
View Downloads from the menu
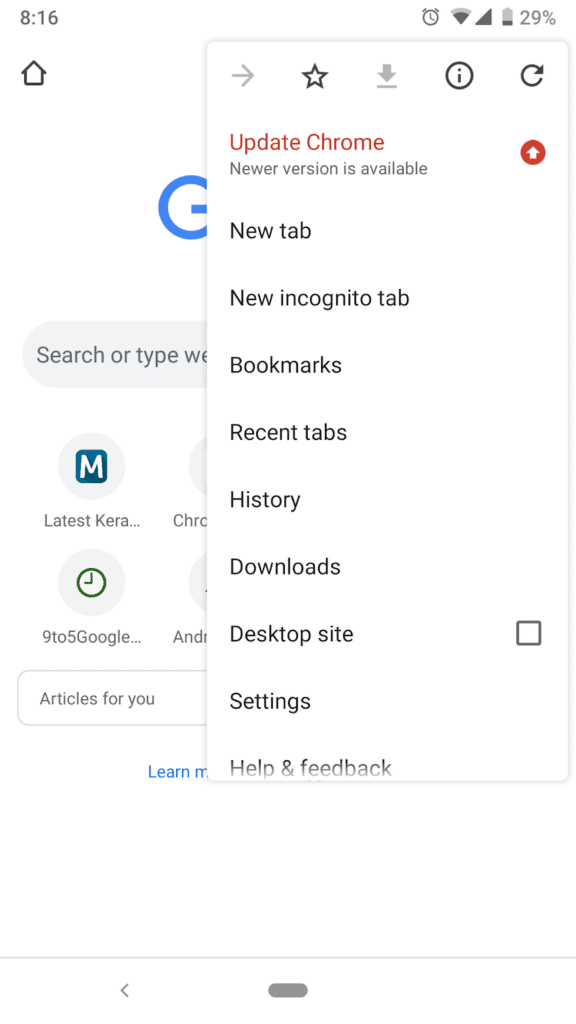(x=284, y=566)
